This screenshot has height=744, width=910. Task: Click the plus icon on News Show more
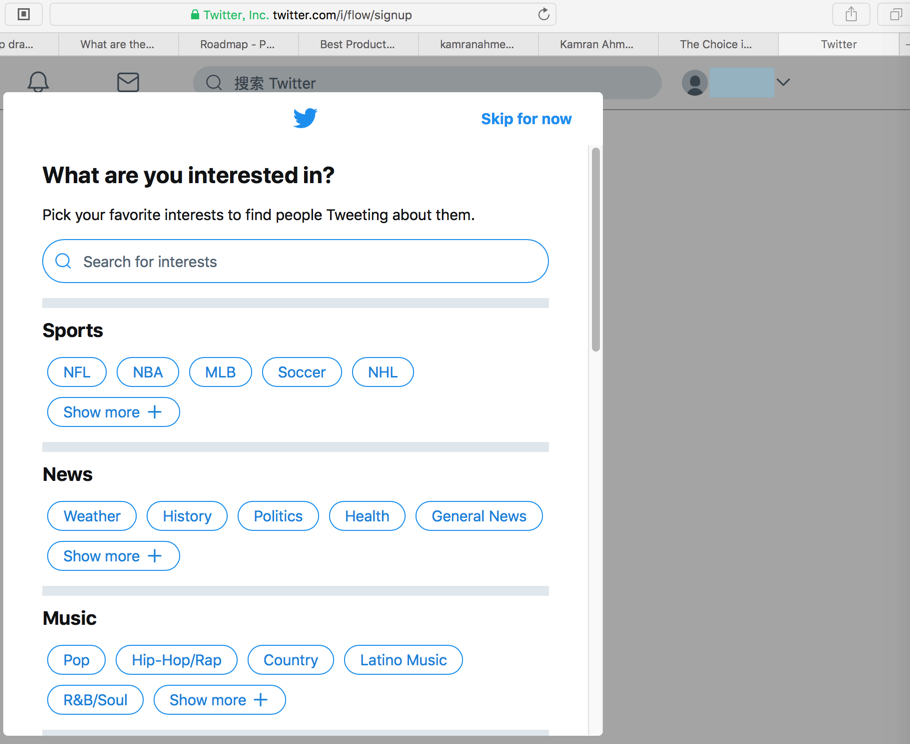(x=154, y=556)
